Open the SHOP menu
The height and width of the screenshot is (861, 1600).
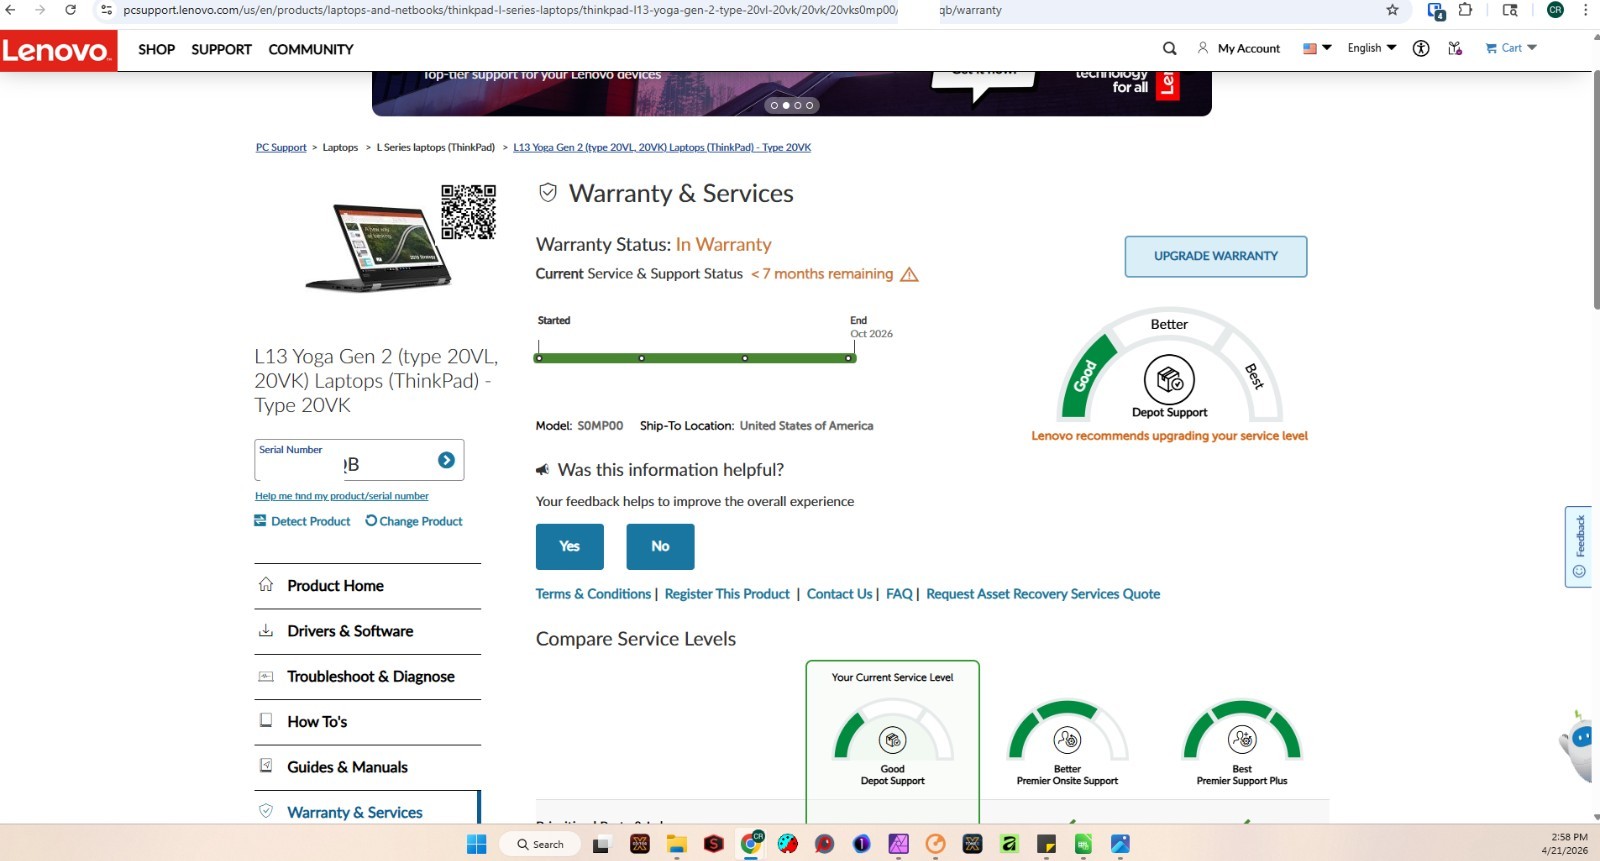click(156, 49)
